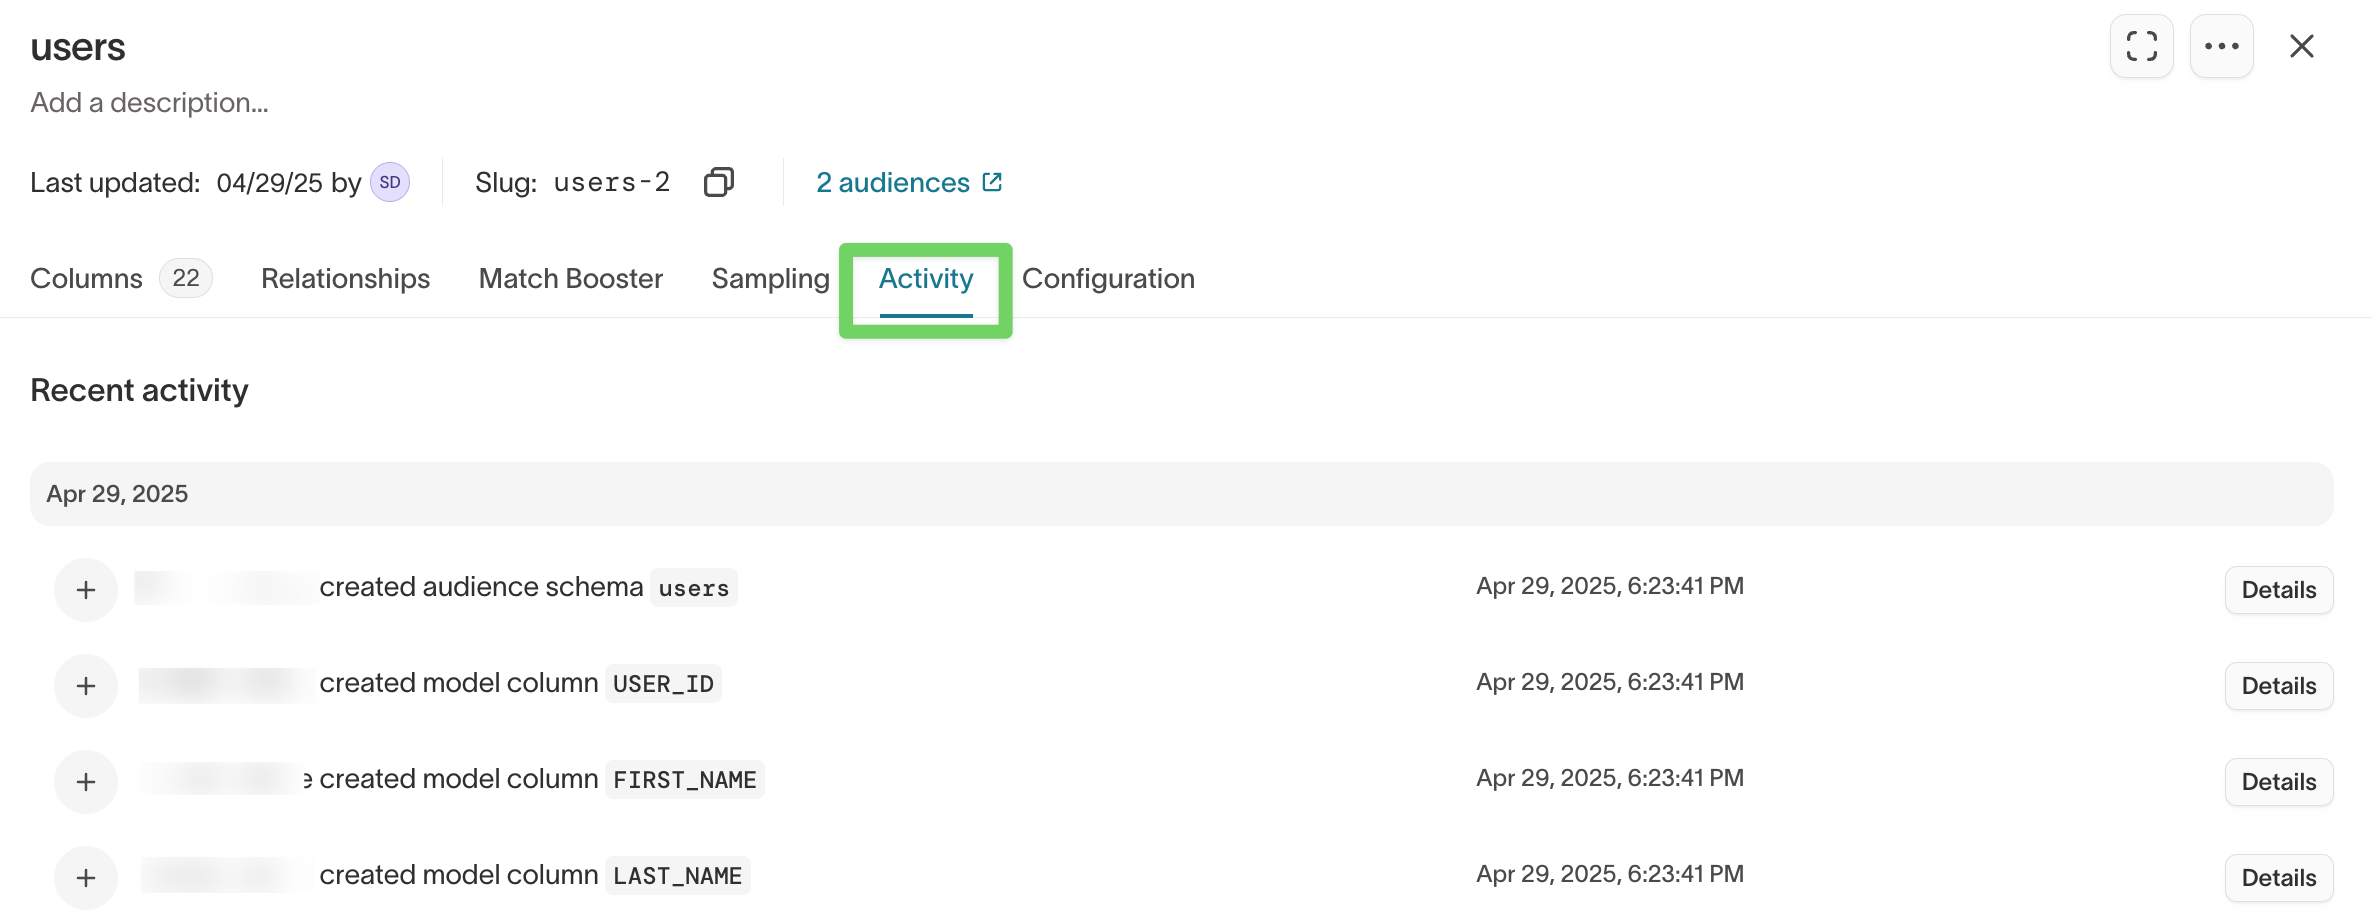This screenshot has height=922, width=2372.
Task: Open audiences via the external link icon
Action: pos(992,181)
